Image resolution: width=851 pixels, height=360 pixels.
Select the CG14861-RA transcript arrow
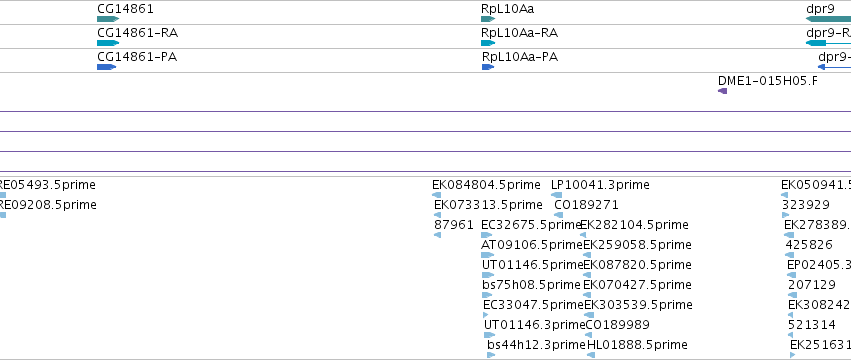107,43
